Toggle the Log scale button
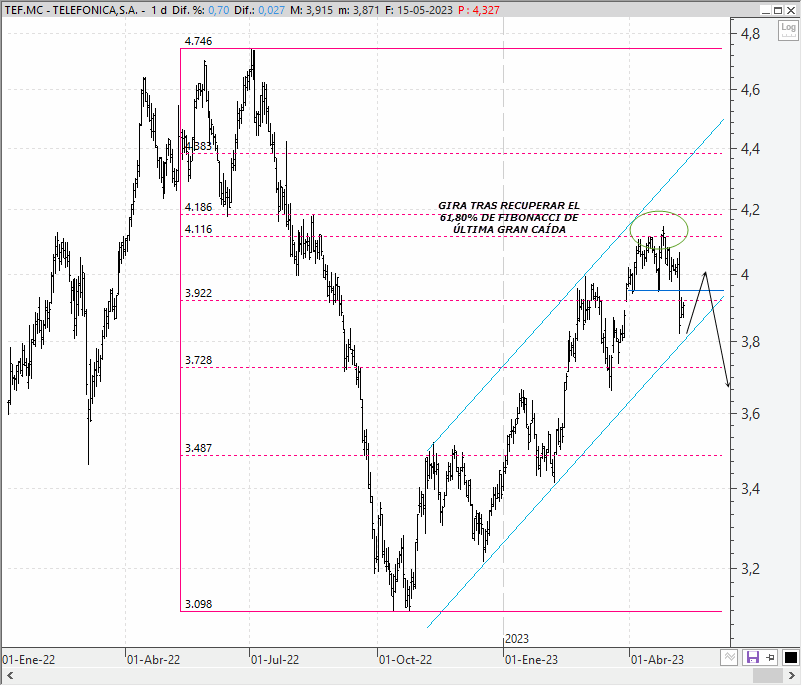Image resolution: width=802 pixels, height=686 pixels. (788, 30)
